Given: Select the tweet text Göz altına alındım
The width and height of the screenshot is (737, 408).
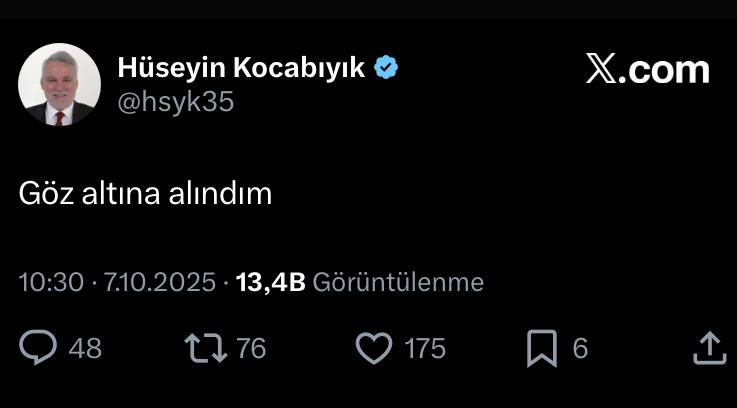Looking at the screenshot, I should [x=145, y=194].
